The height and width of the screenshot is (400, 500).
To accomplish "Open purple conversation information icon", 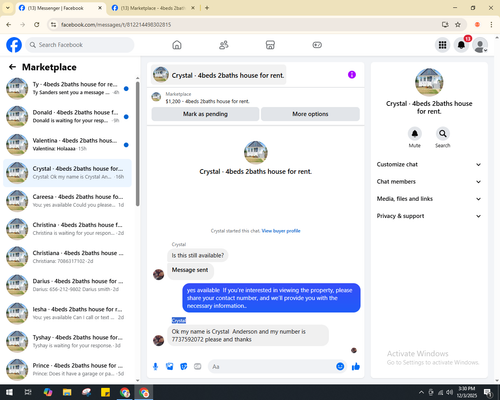I will pos(352,75).
